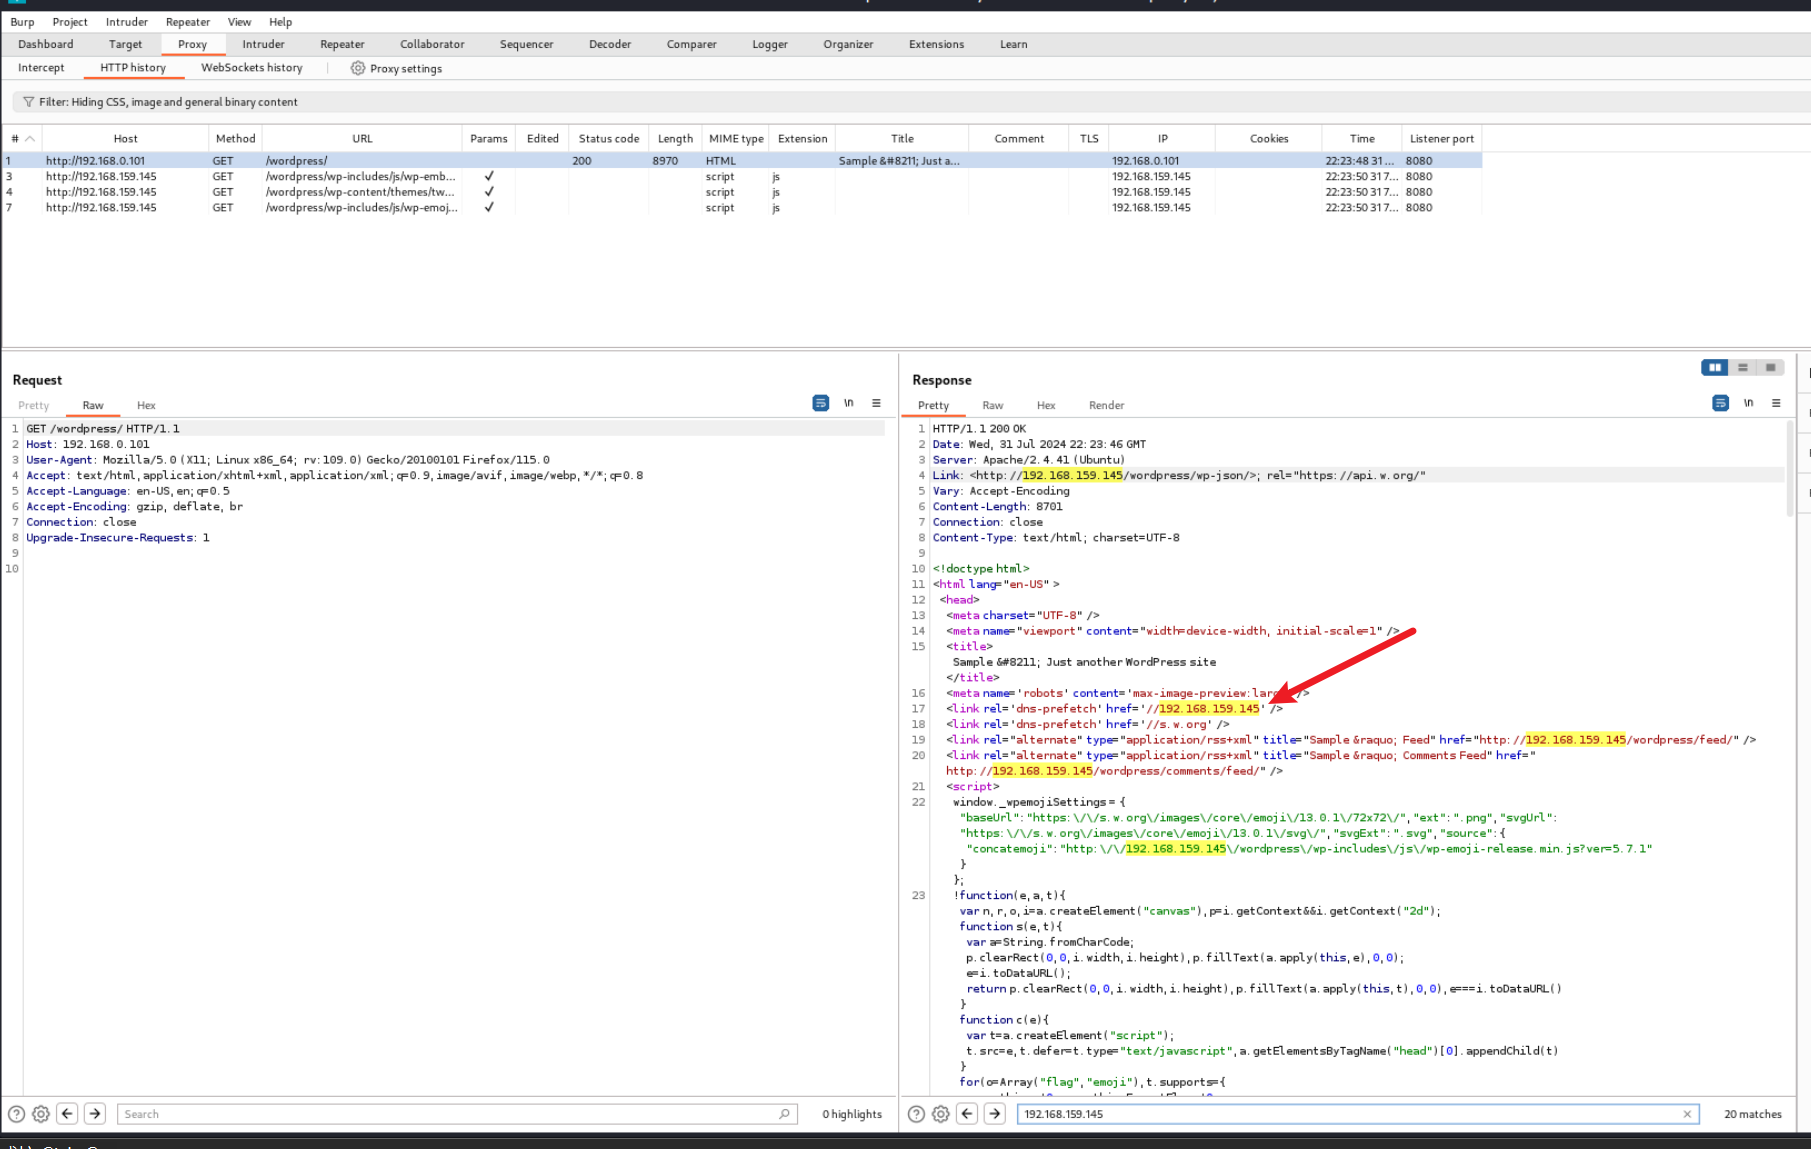Image resolution: width=1811 pixels, height=1149 pixels.
Task: Go to previous Response search match
Action: coord(967,1114)
